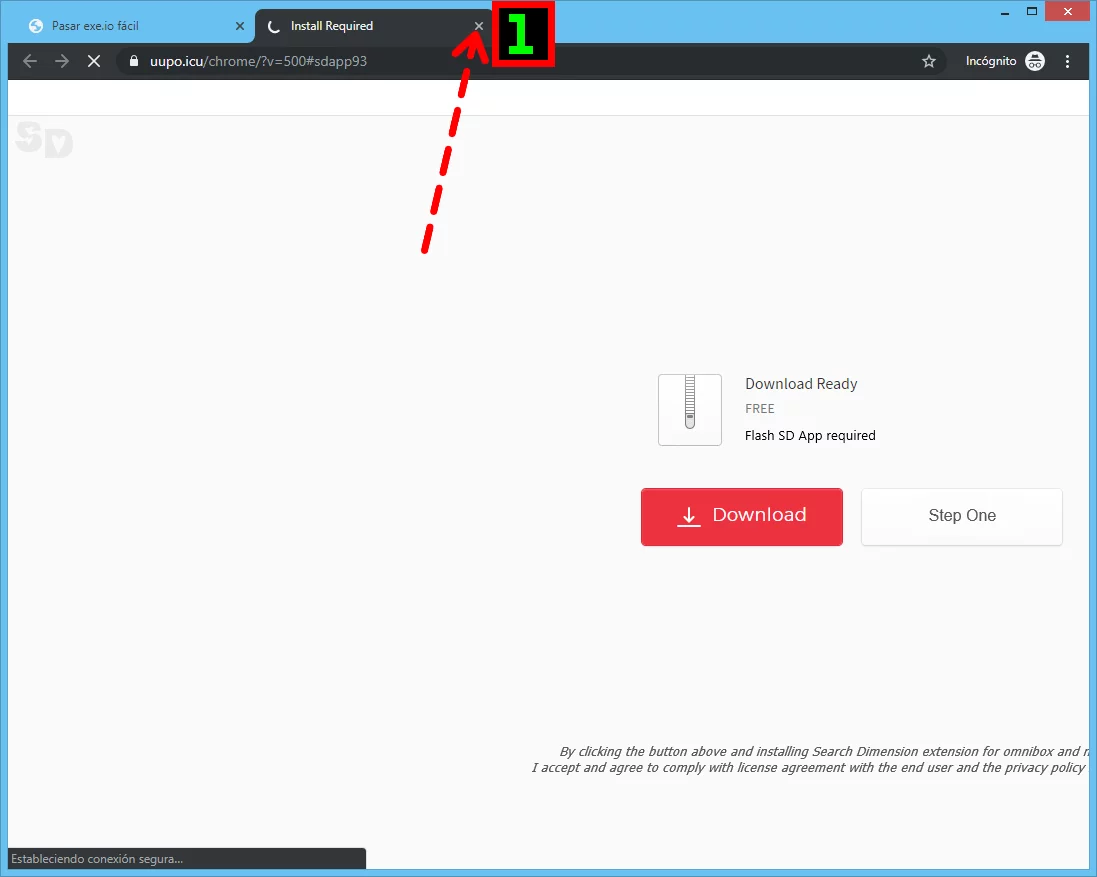The image size is (1097, 877).
Task: Close the browser window
Action: tap(1067, 12)
